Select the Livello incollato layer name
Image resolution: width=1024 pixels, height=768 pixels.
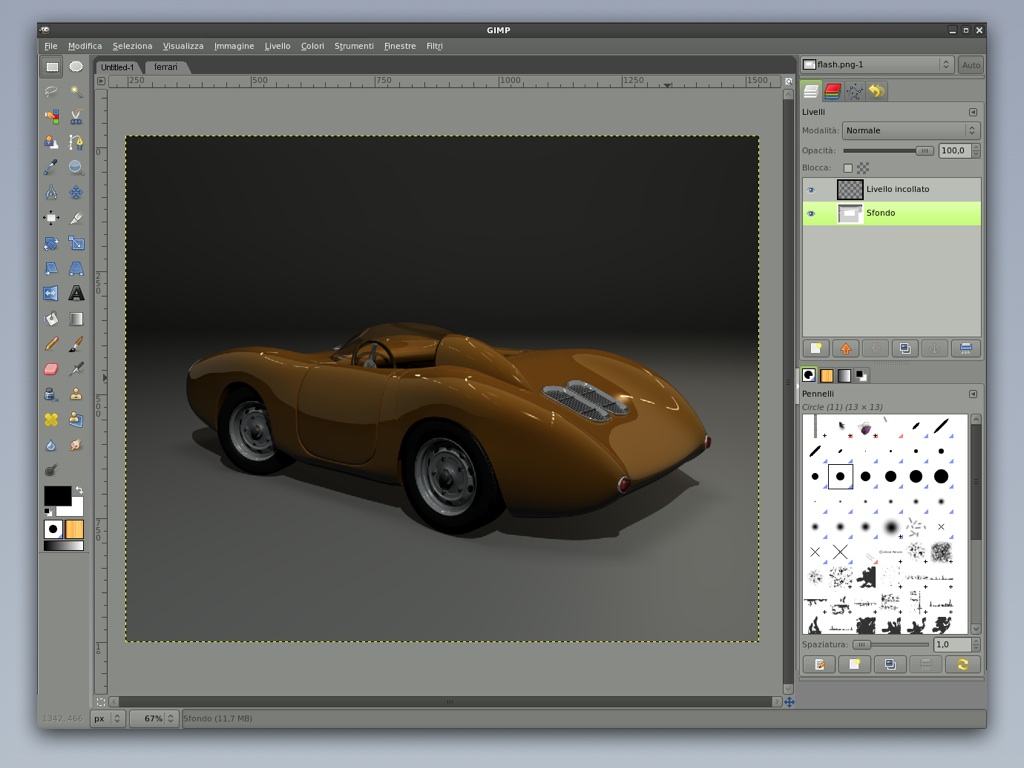[897, 189]
